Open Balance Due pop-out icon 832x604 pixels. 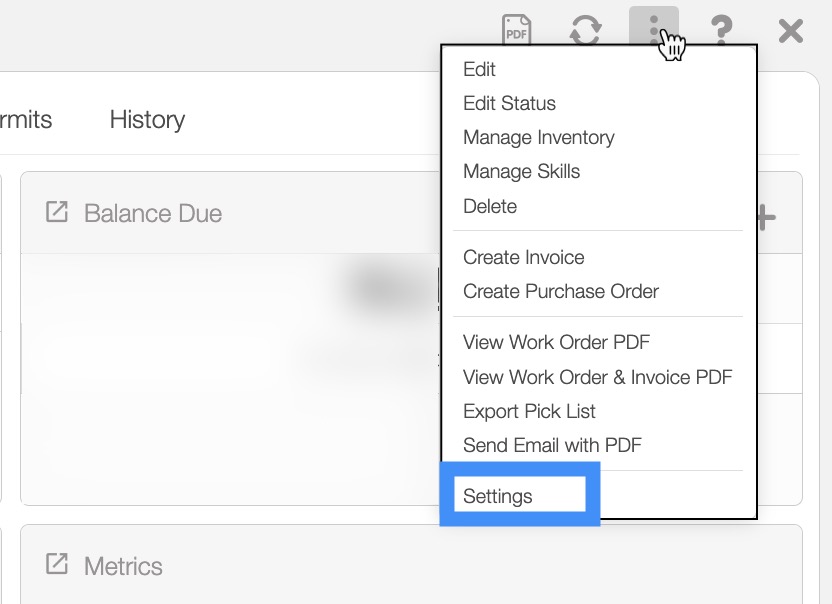pyautogui.click(x=57, y=212)
